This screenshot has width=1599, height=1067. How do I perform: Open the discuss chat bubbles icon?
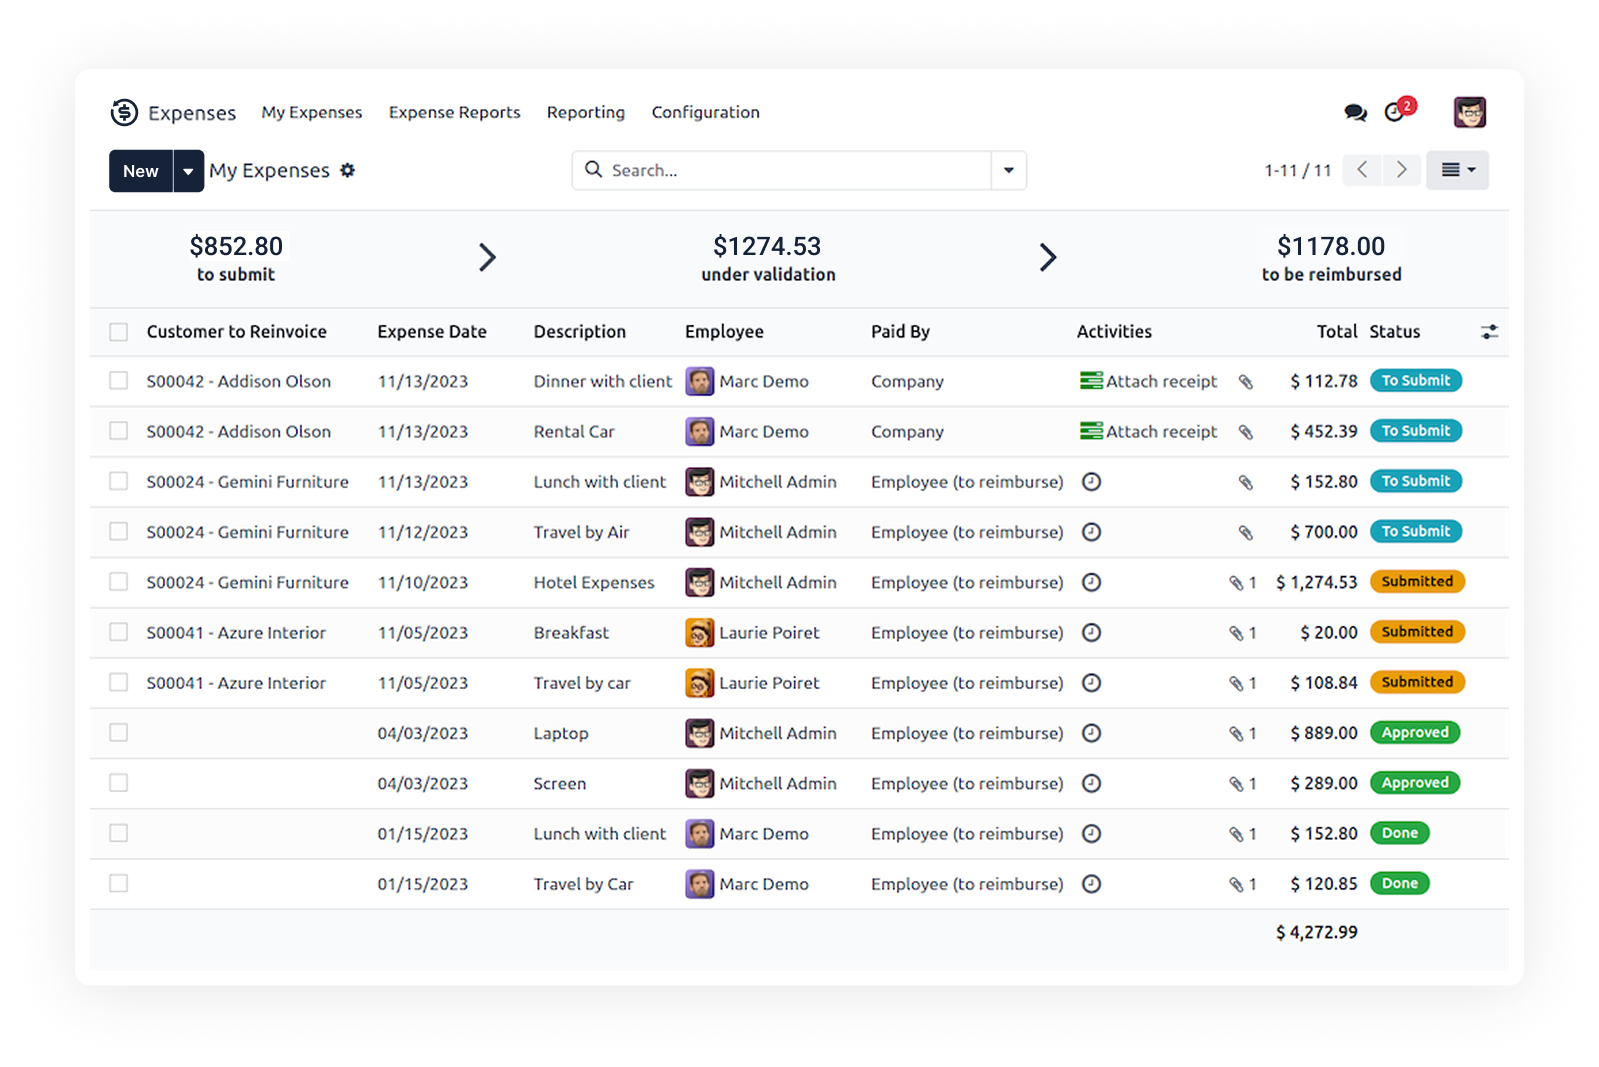point(1355,112)
